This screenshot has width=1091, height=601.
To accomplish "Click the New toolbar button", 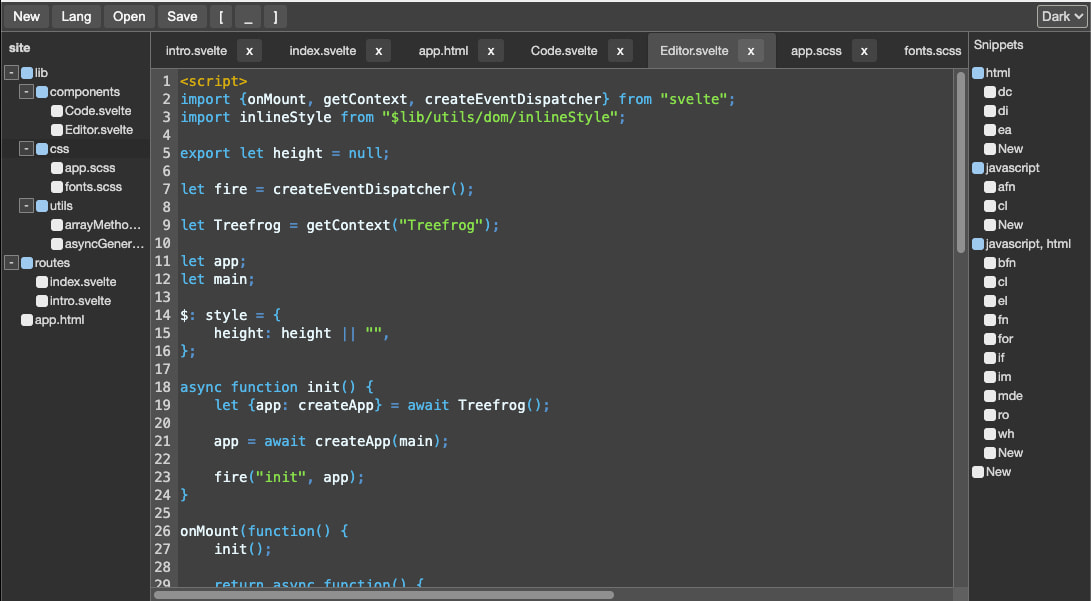I will [26, 17].
